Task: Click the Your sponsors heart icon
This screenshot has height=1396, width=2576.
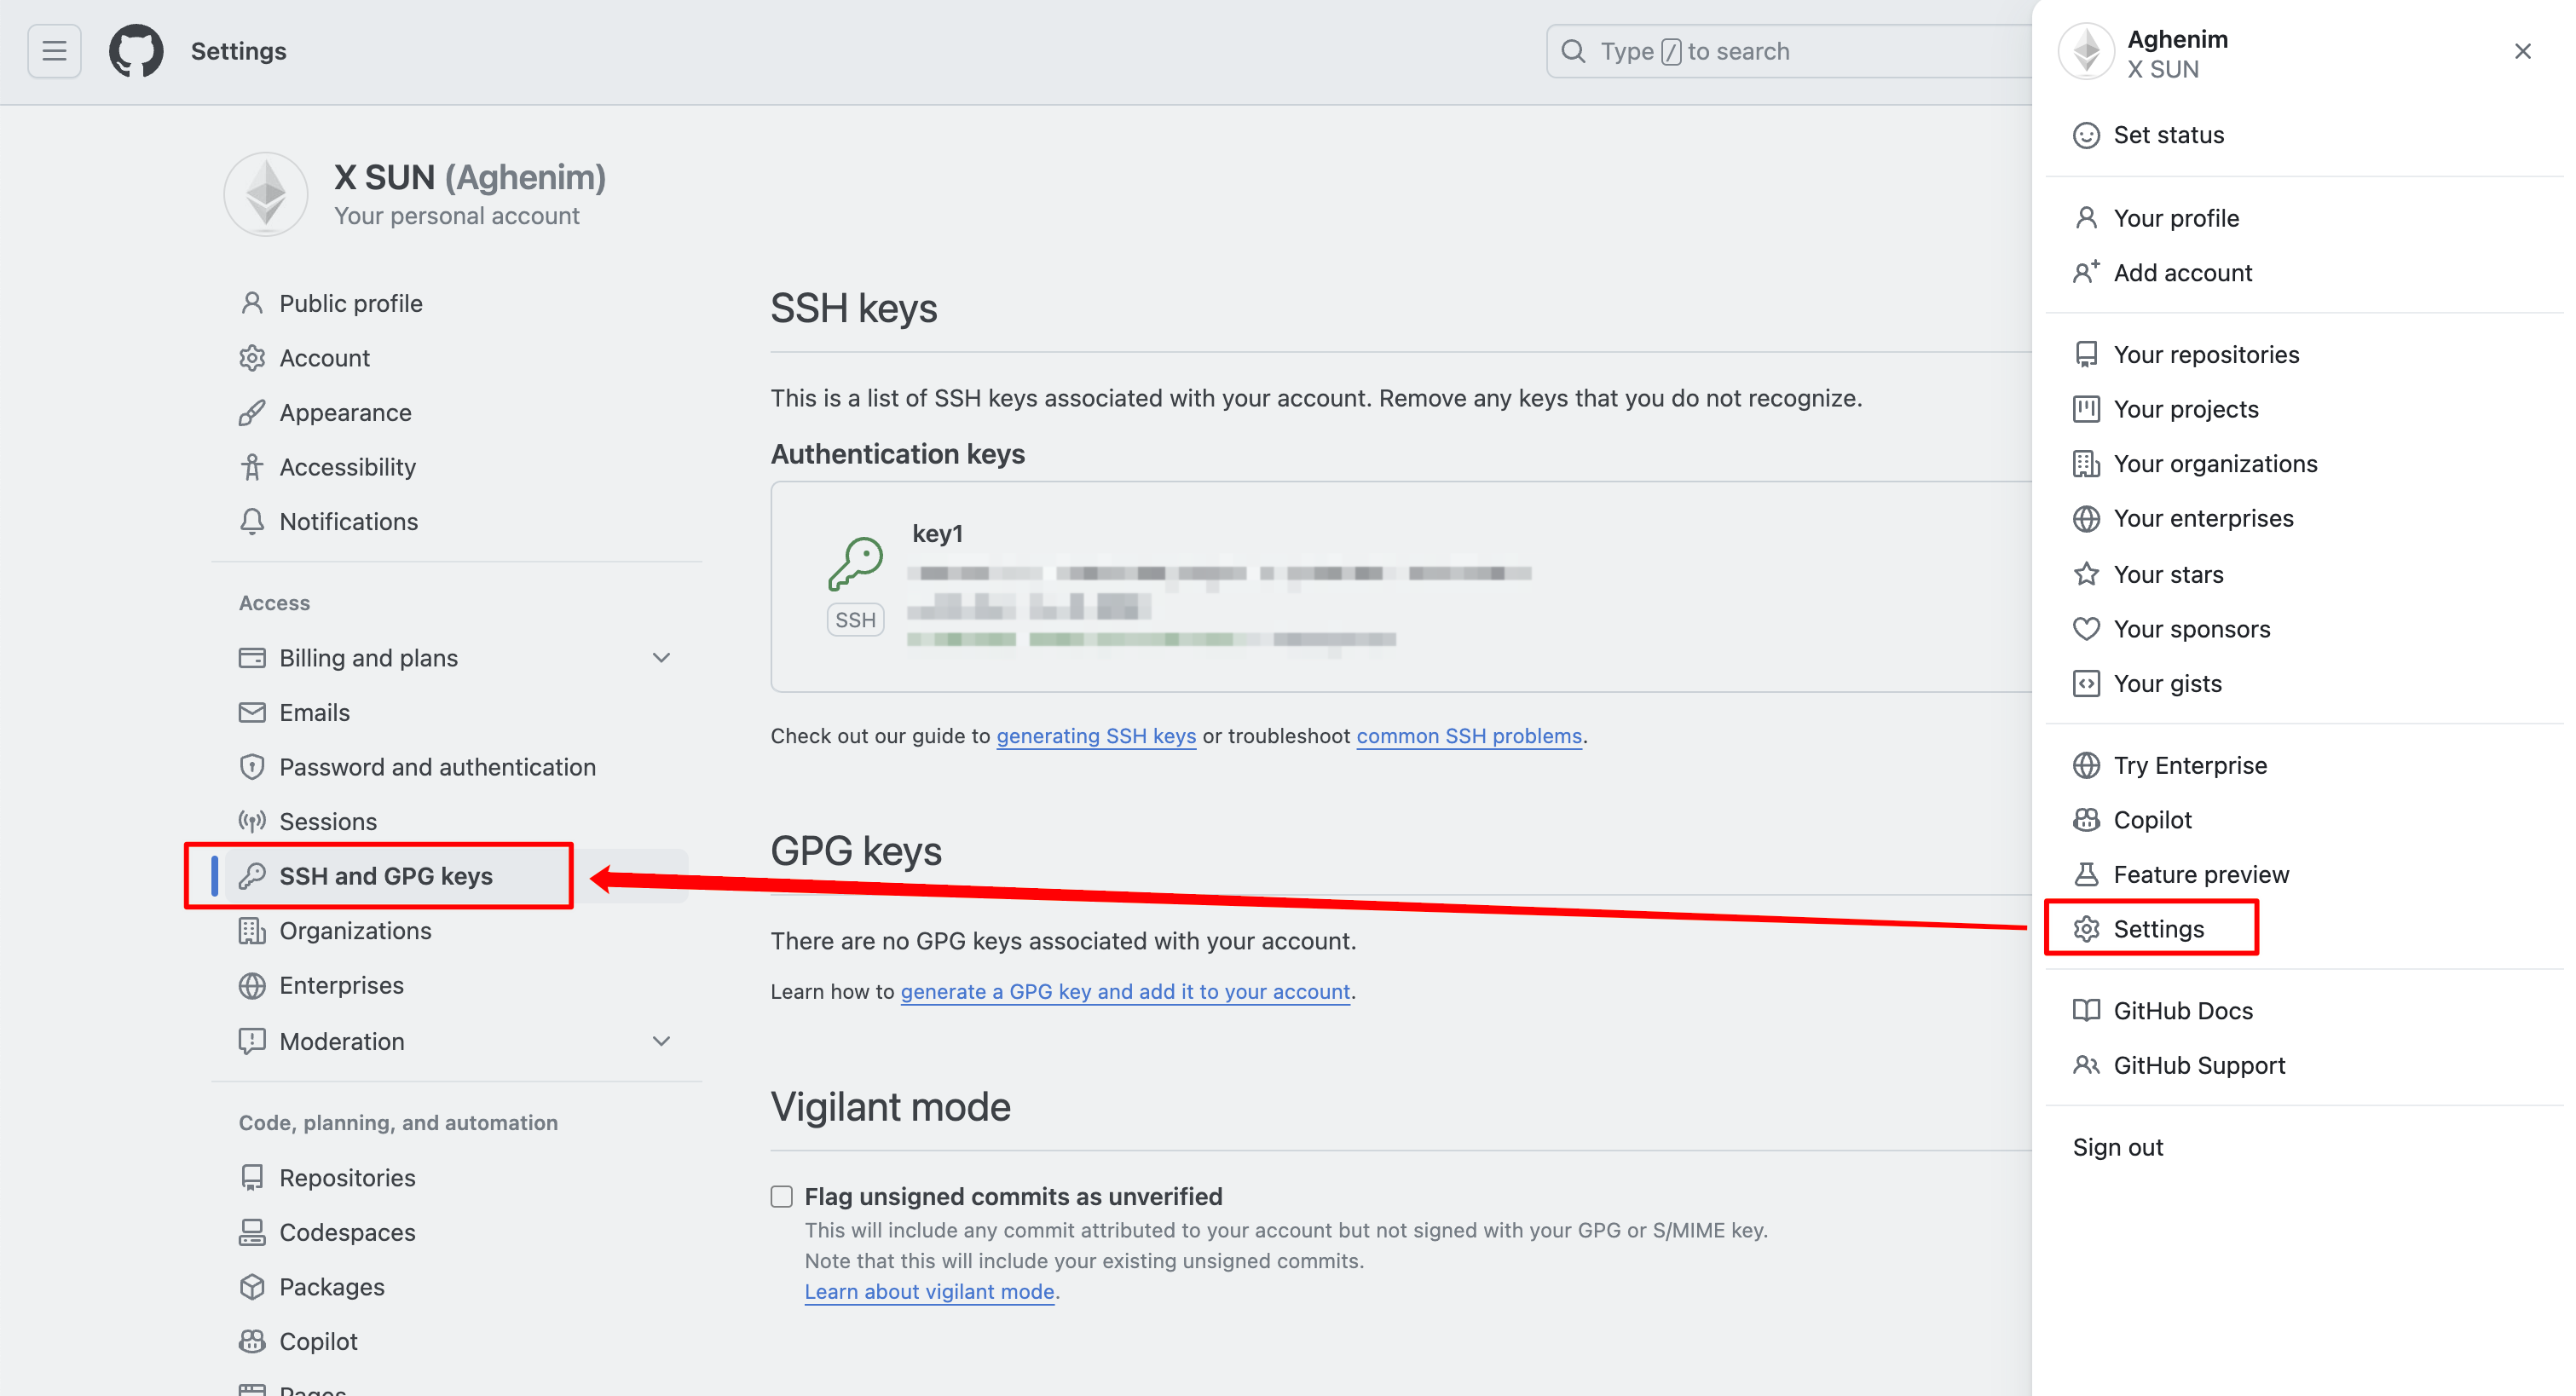Action: coord(2085,629)
